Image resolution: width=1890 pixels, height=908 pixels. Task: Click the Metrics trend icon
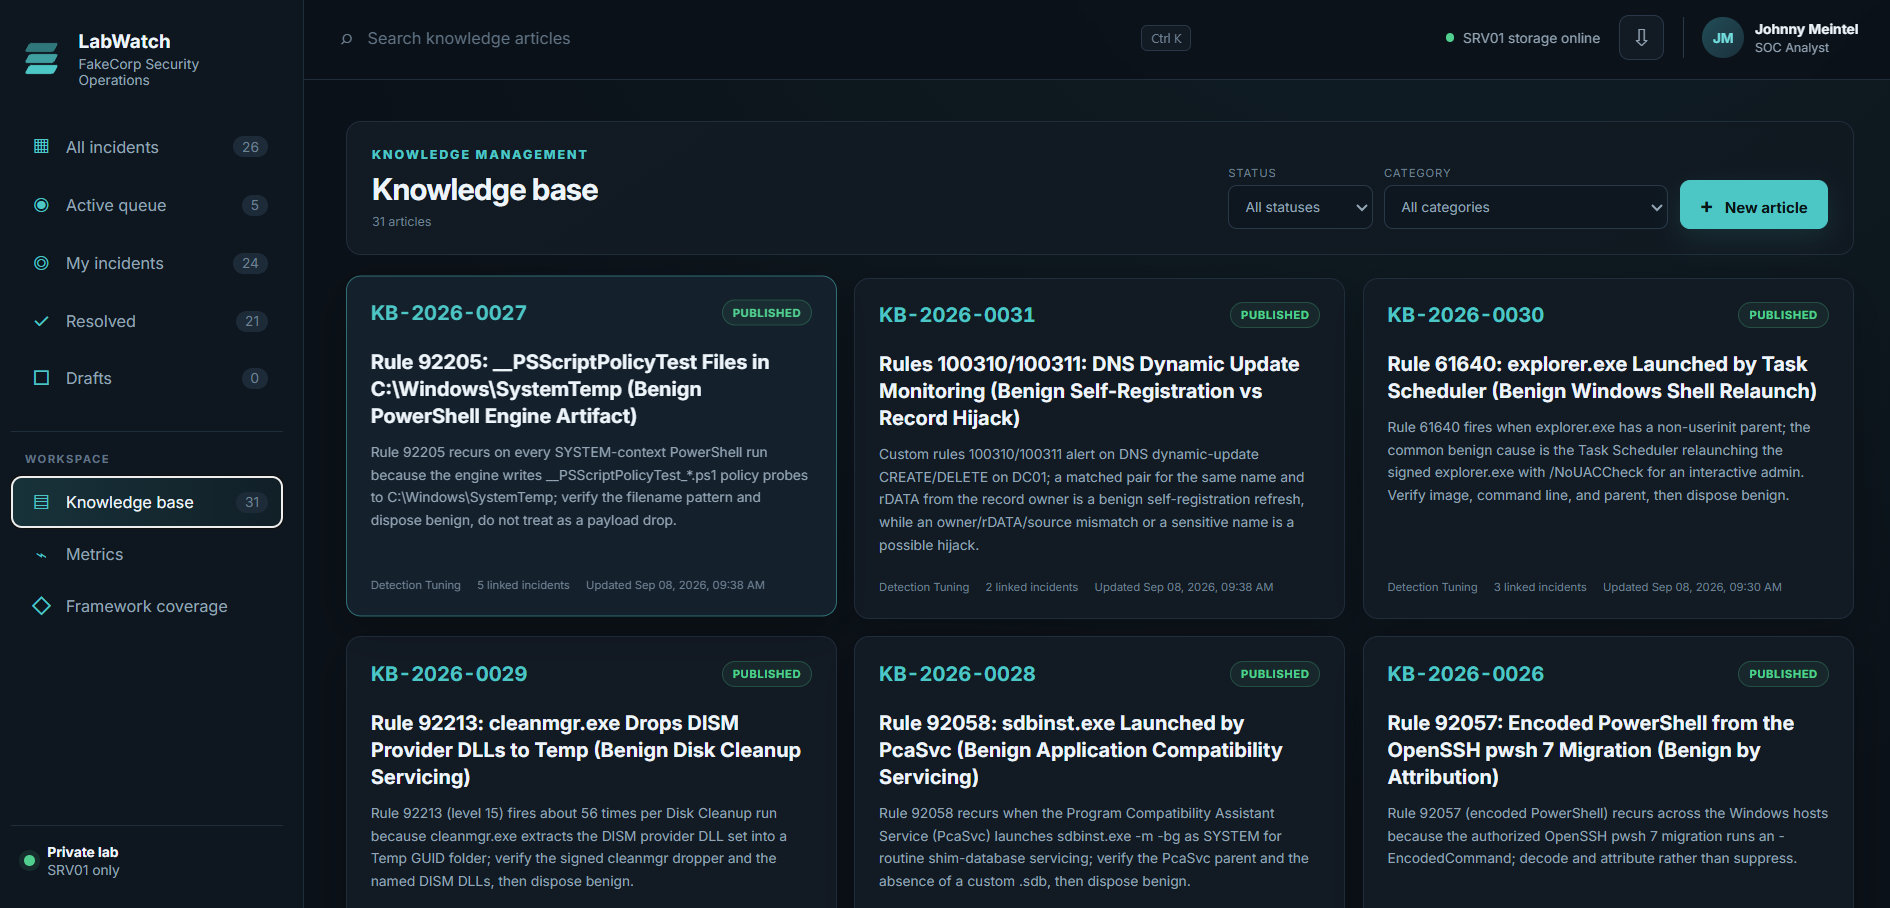(x=41, y=554)
